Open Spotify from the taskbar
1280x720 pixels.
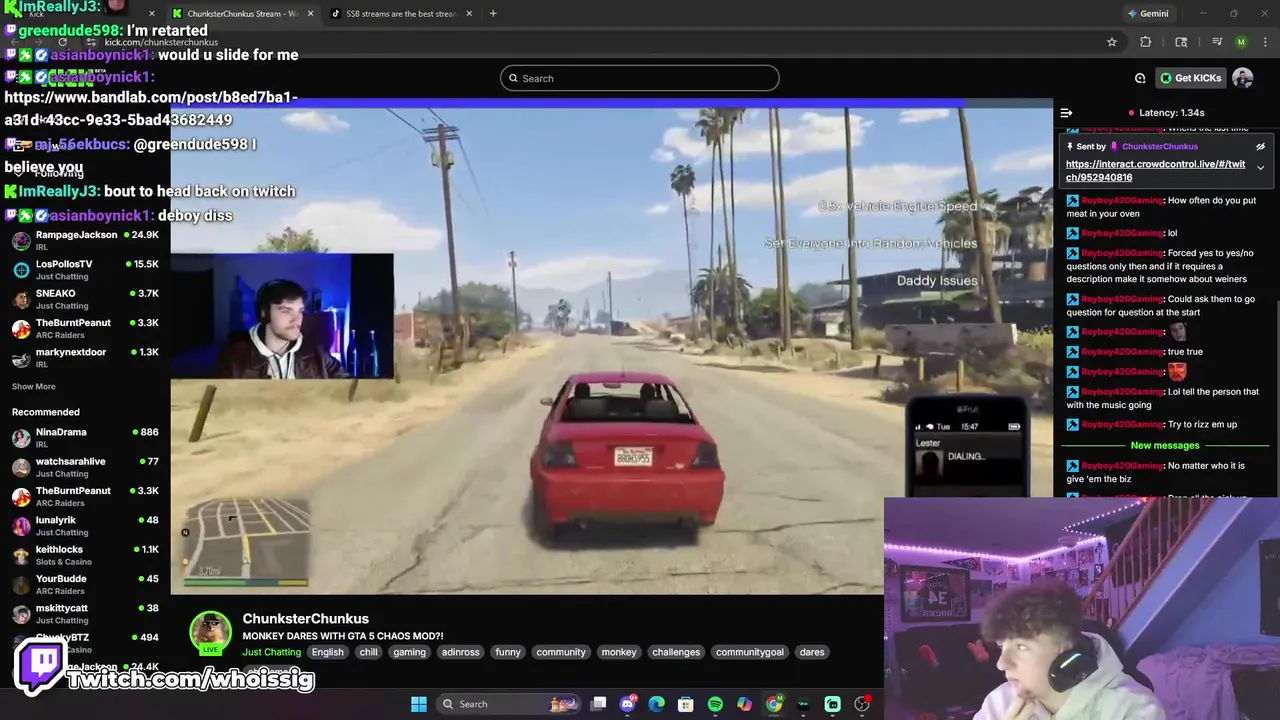pyautogui.click(x=715, y=704)
